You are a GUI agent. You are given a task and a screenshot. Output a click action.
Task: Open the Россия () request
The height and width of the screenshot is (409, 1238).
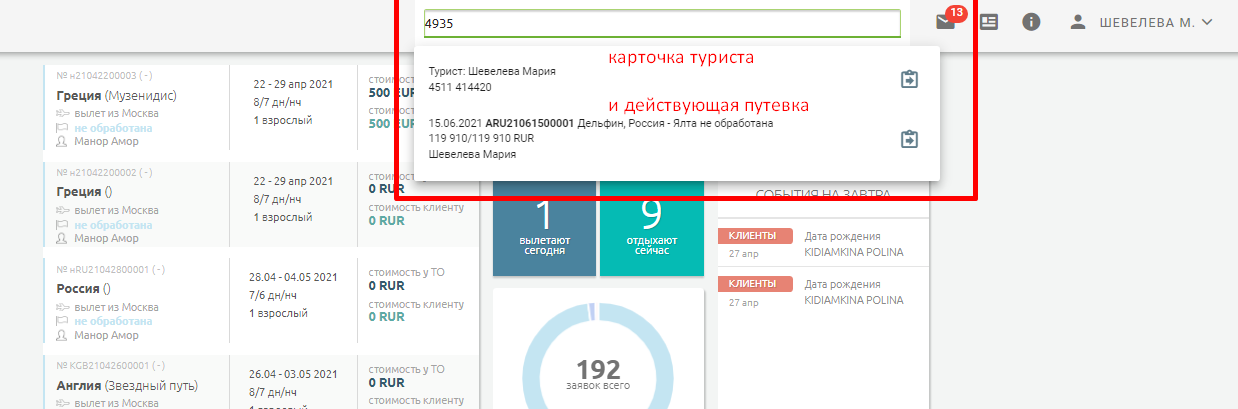pos(83,288)
